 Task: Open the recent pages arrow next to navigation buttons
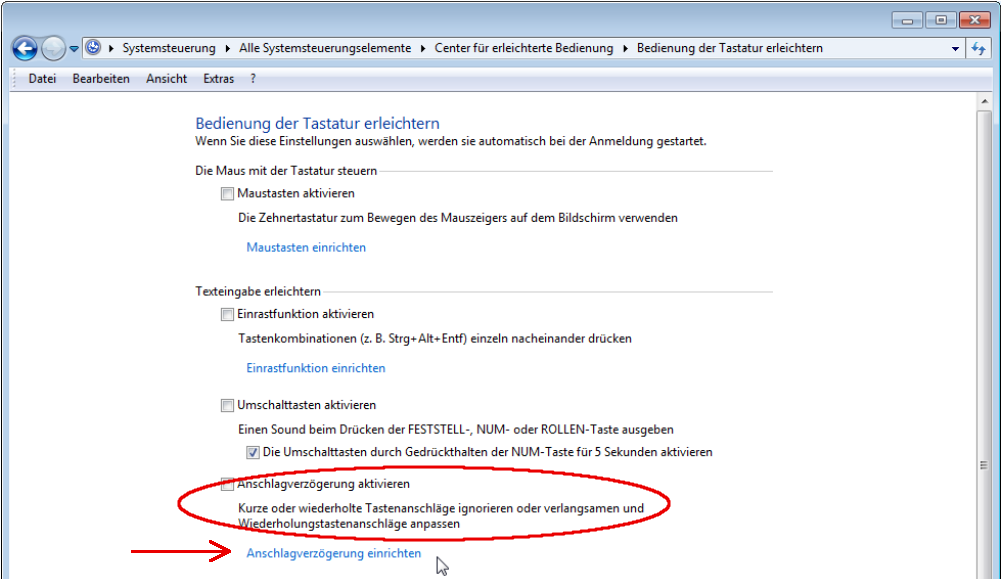(74, 49)
